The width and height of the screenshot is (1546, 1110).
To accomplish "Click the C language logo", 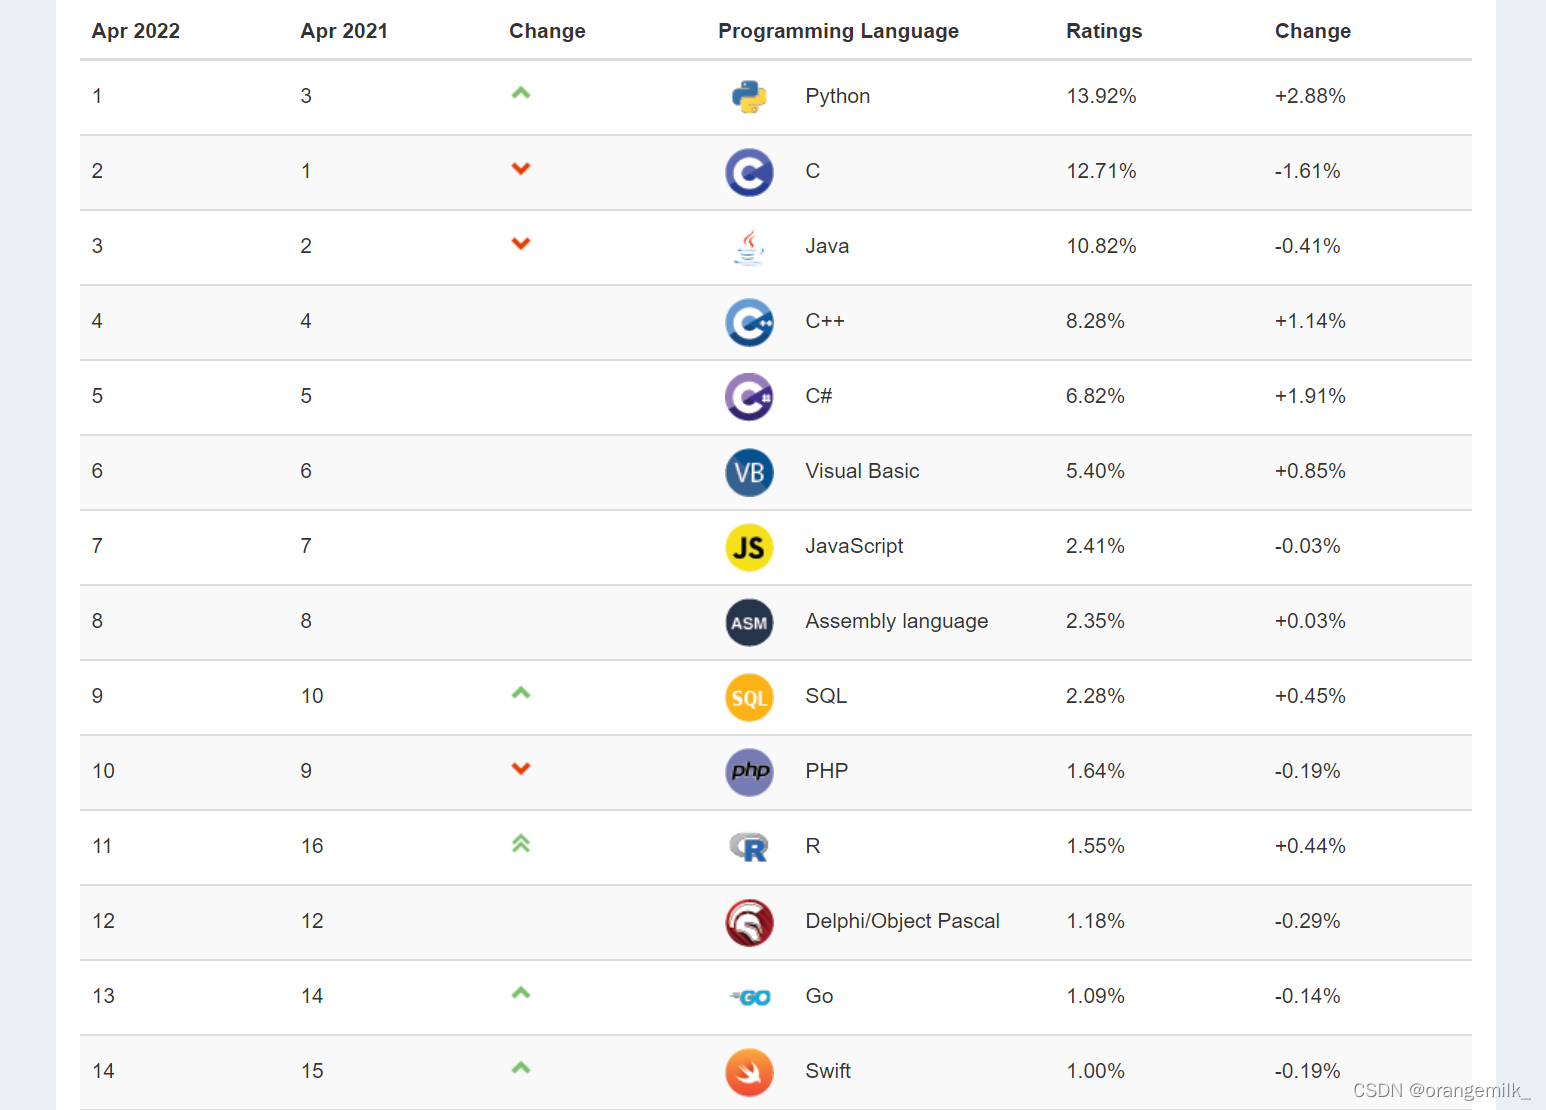I will coord(749,172).
